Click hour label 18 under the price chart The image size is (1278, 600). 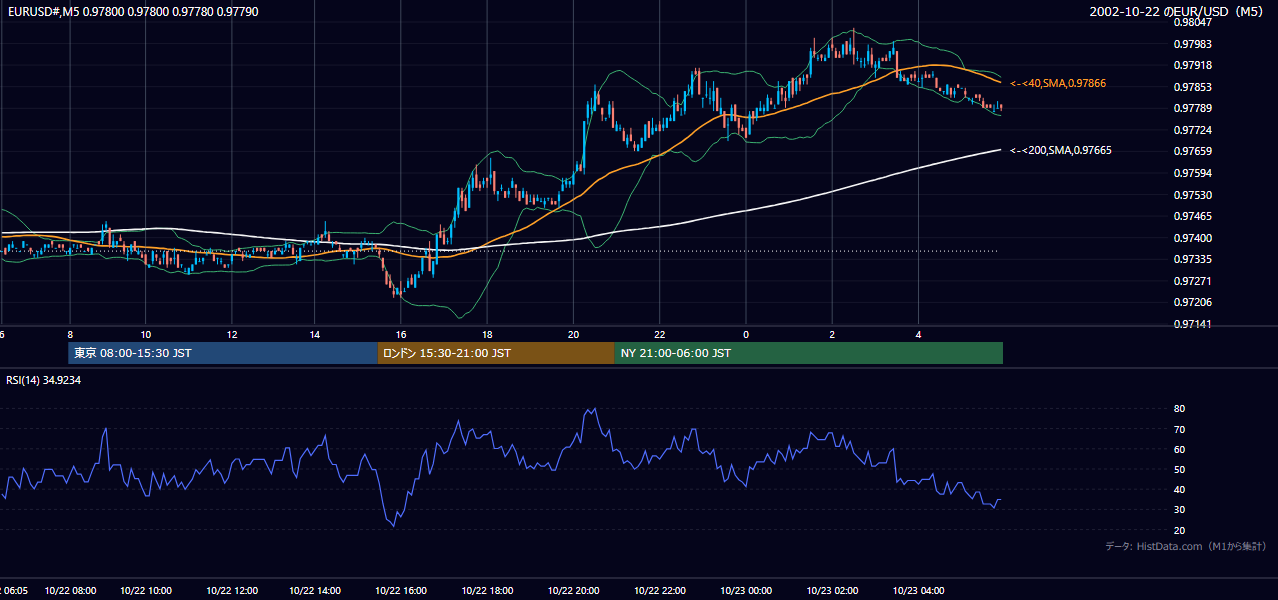pyautogui.click(x=486, y=334)
